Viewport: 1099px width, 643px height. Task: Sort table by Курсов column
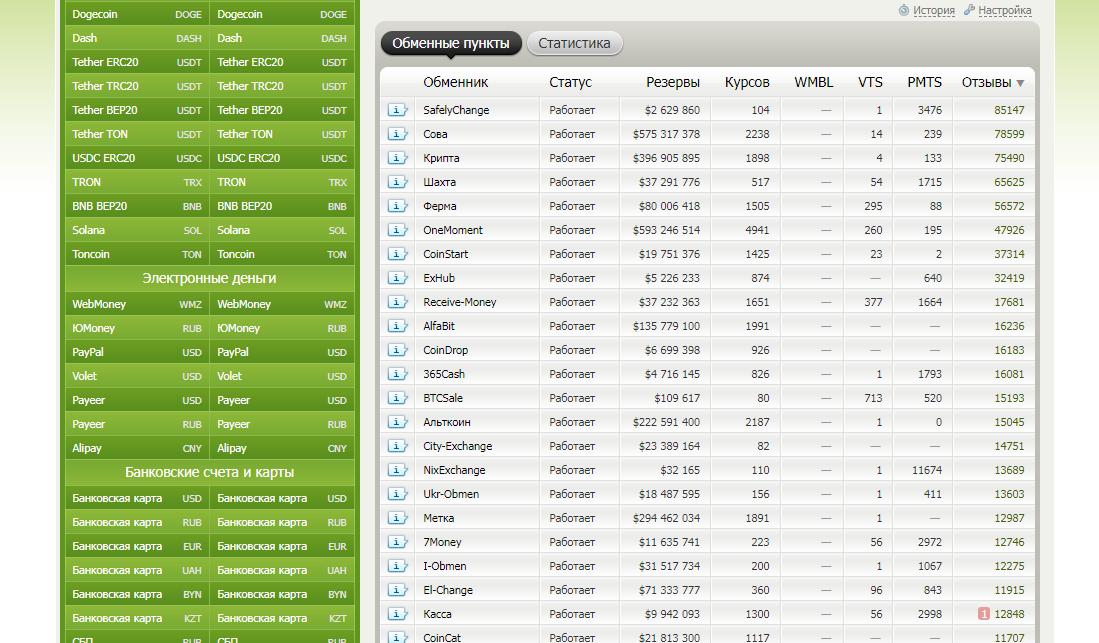coord(747,83)
